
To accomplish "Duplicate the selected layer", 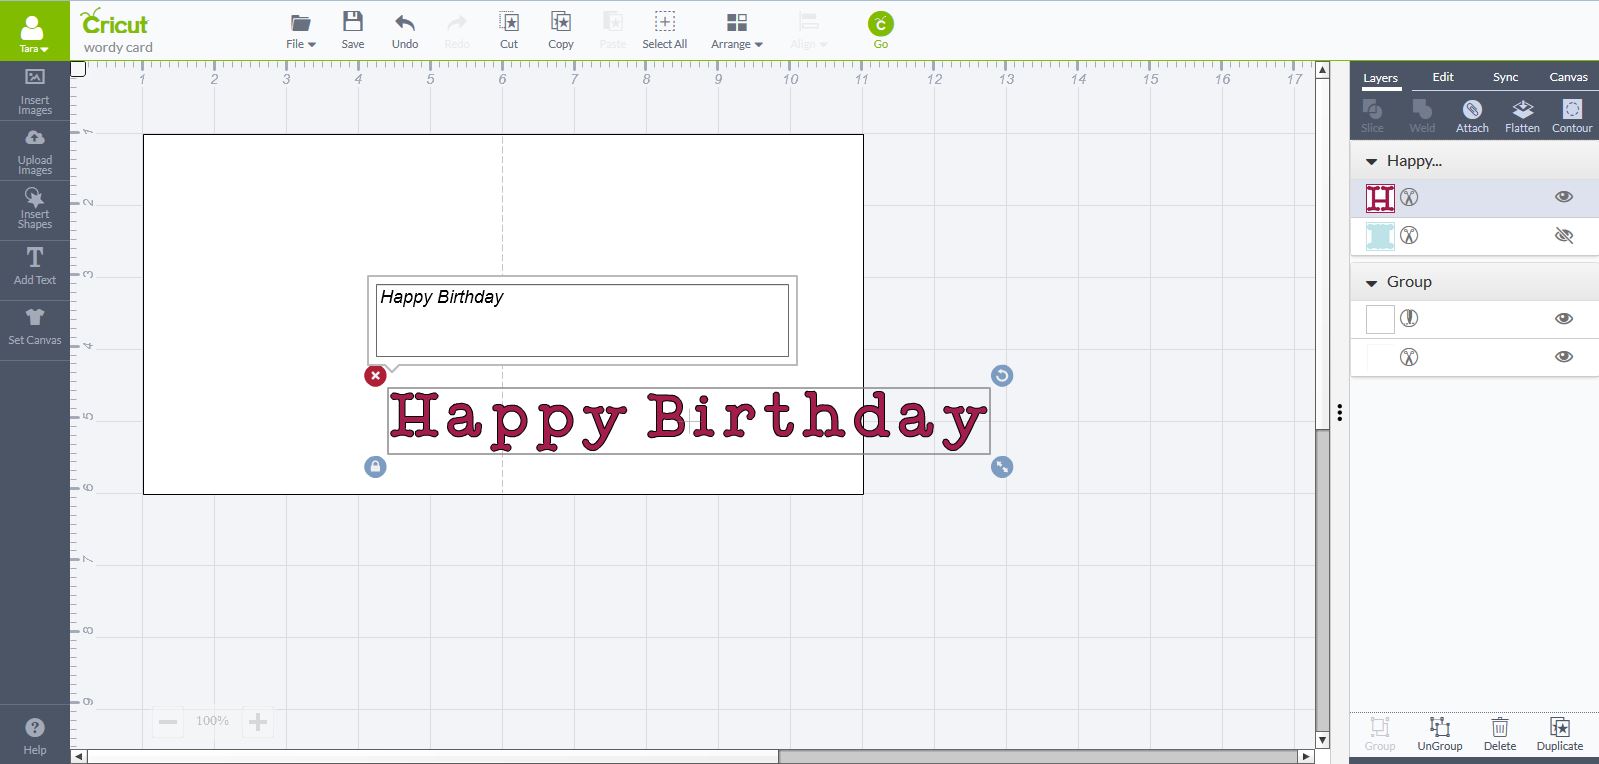I will click(x=1560, y=734).
